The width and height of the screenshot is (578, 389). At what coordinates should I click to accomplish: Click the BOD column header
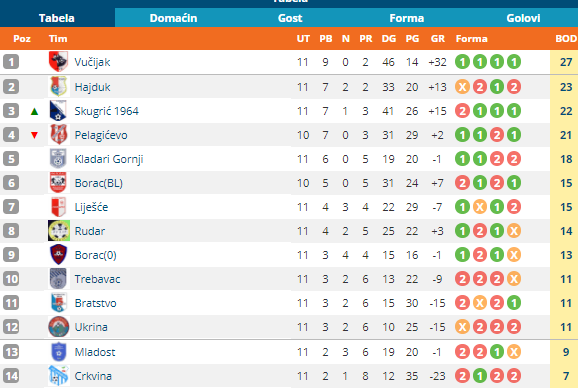566,39
